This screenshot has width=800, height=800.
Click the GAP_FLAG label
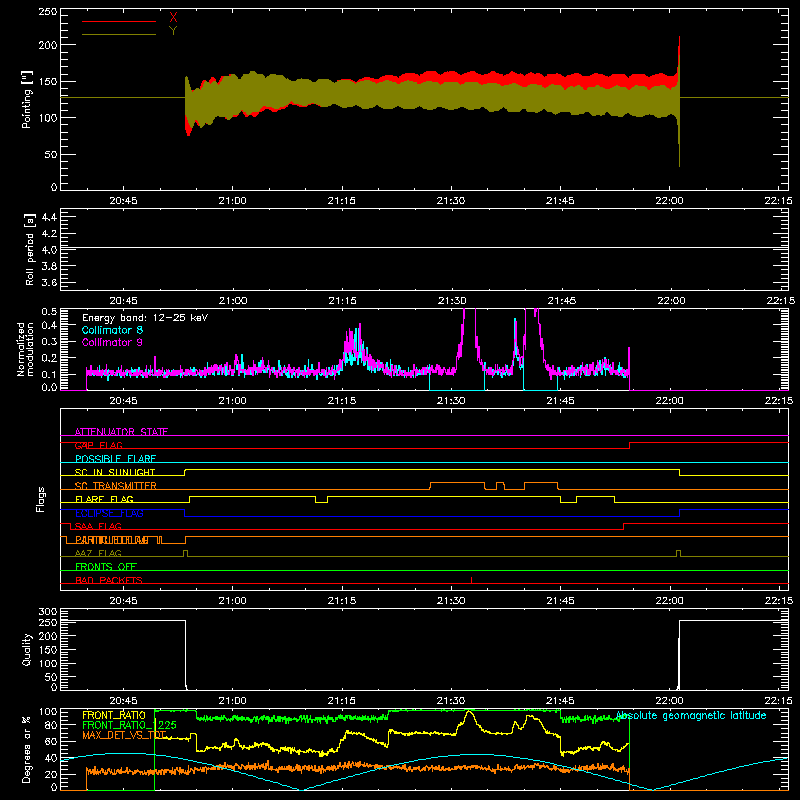[x=98, y=445]
